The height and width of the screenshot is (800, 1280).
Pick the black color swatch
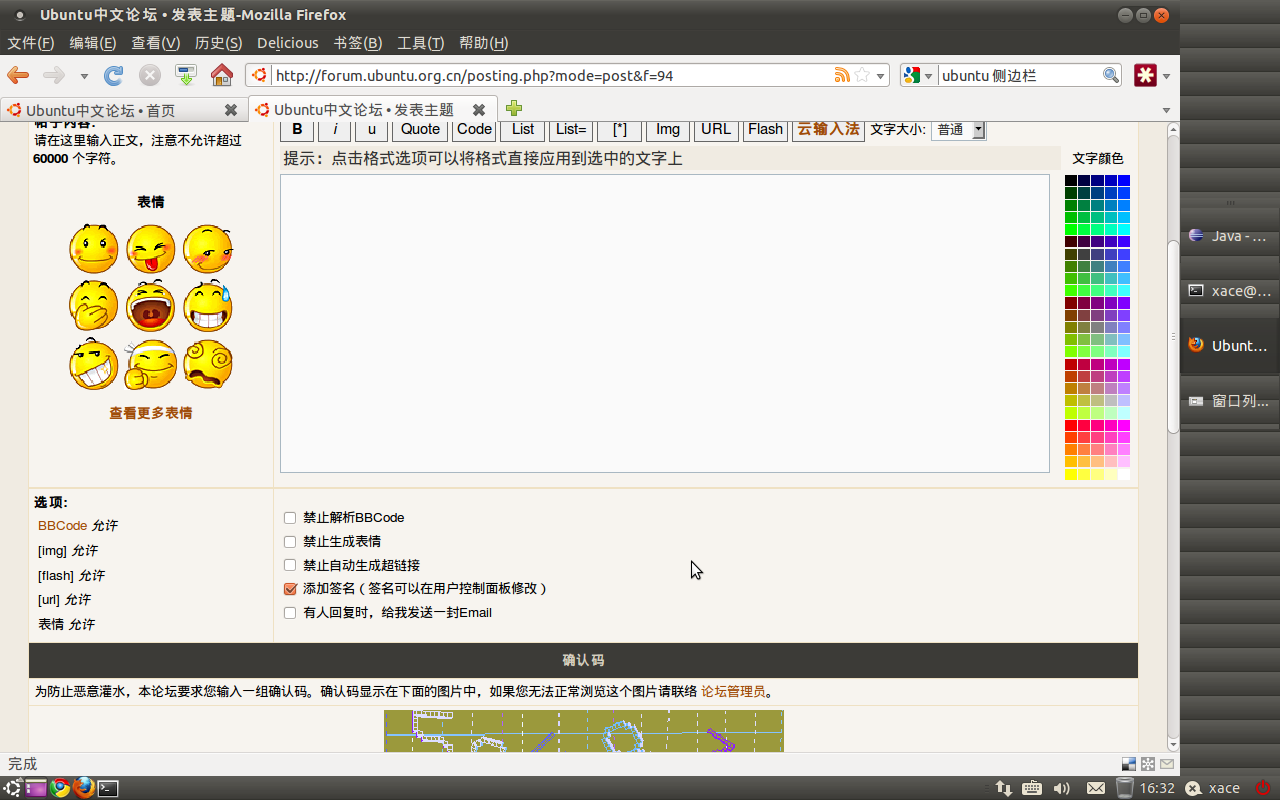click(x=1071, y=181)
